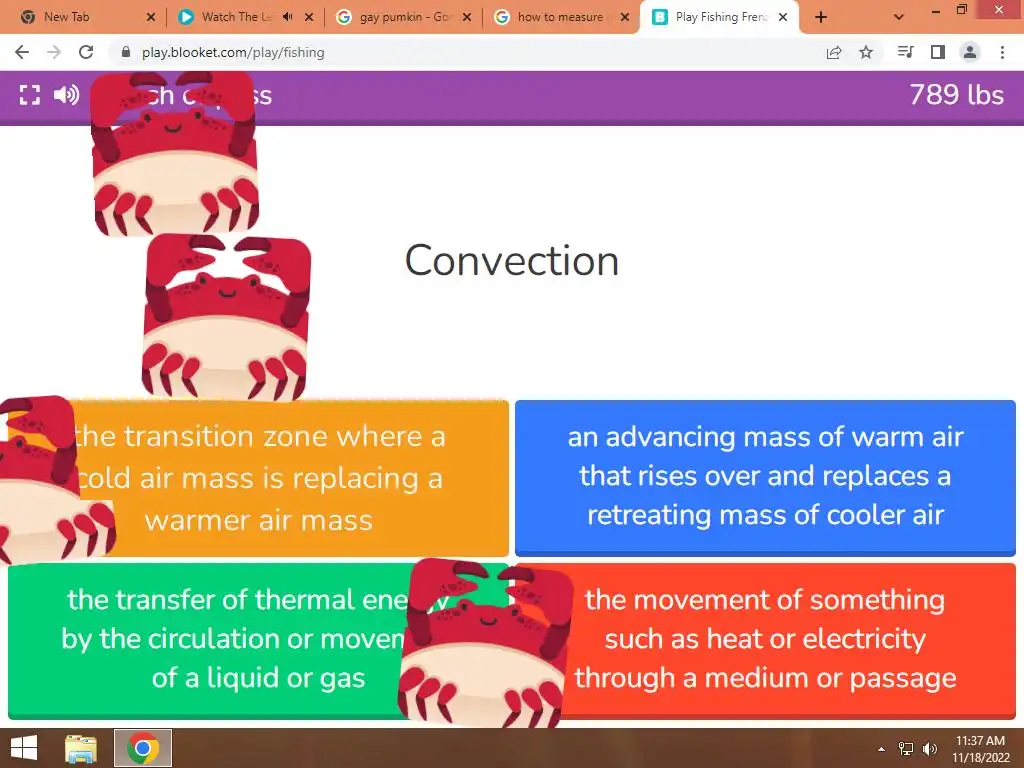
Task: Reload the Blooket page
Action: click(86, 52)
